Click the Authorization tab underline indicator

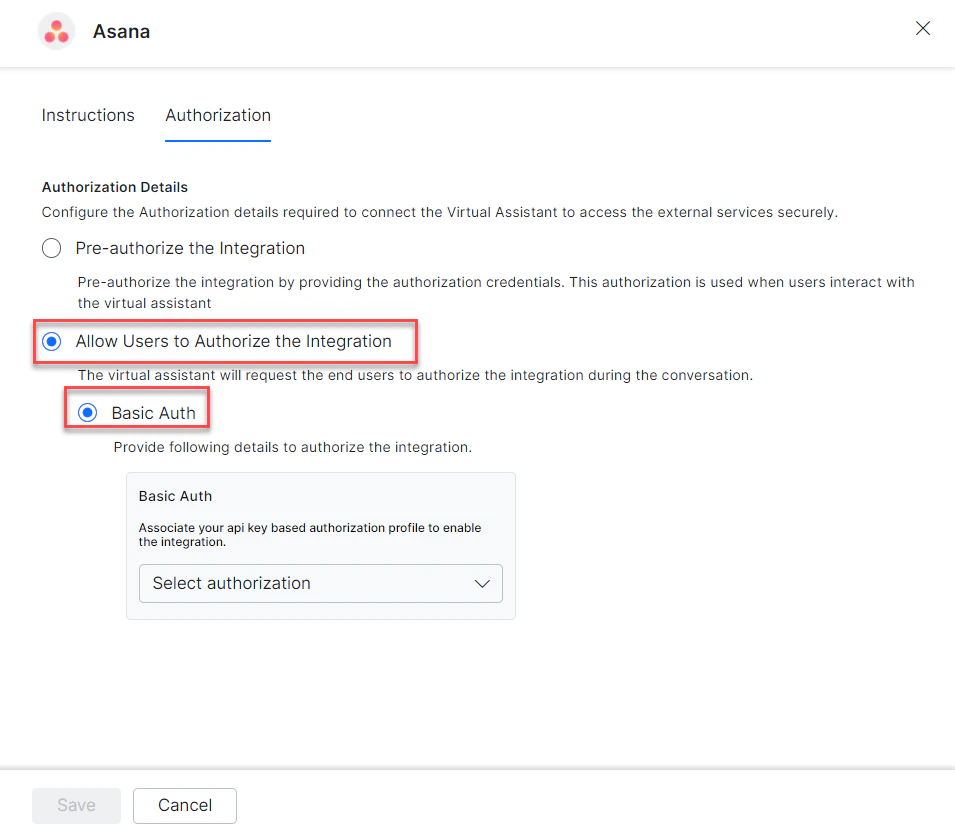click(217, 141)
